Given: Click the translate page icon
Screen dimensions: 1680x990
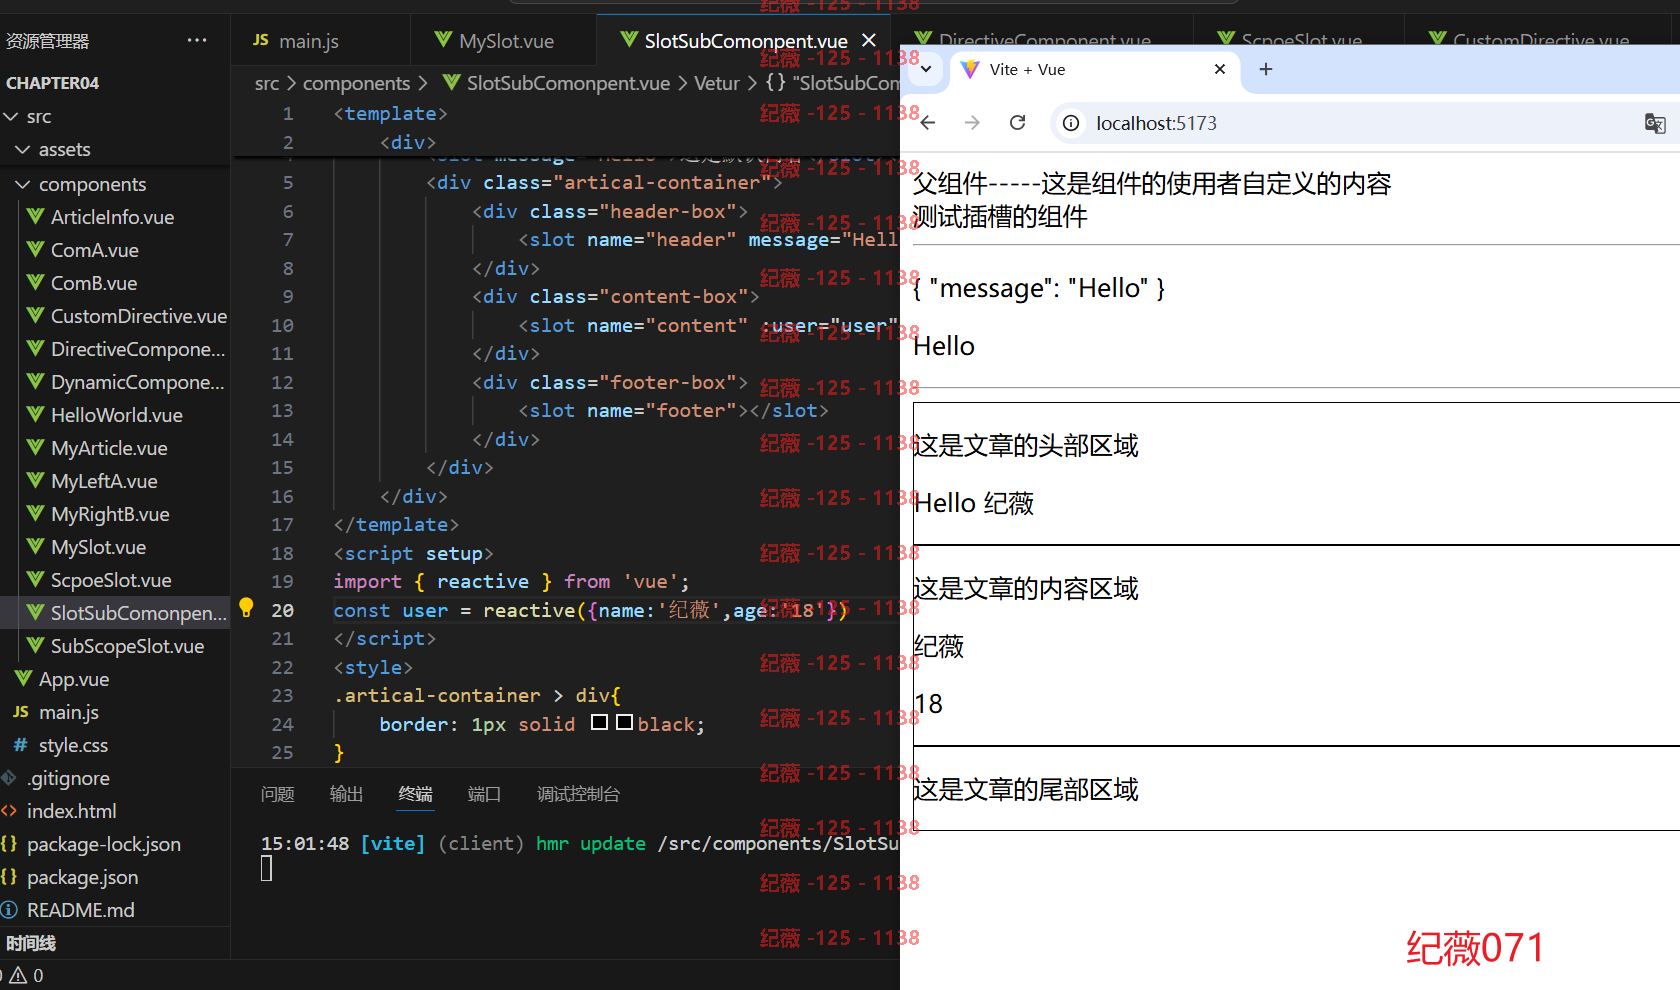Looking at the screenshot, I should pyautogui.click(x=1655, y=123).
